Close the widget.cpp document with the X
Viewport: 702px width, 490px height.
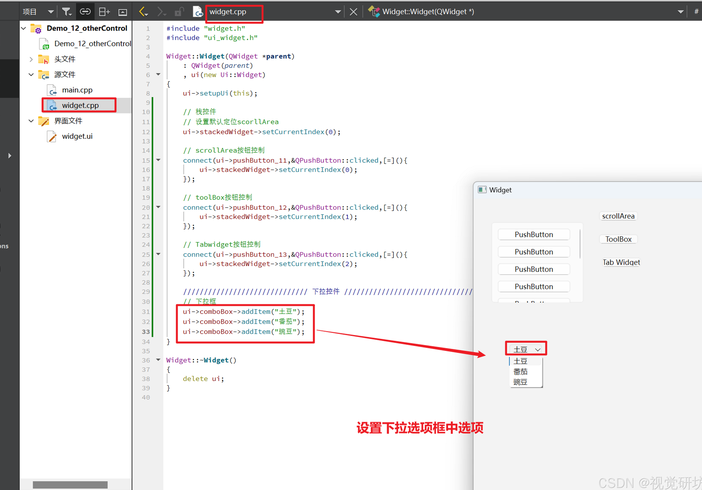click(353, 12)
